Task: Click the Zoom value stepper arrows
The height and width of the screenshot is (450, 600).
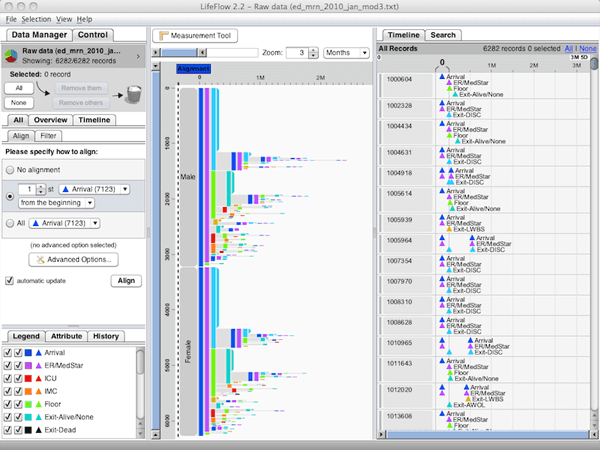Action: [313, 53]
